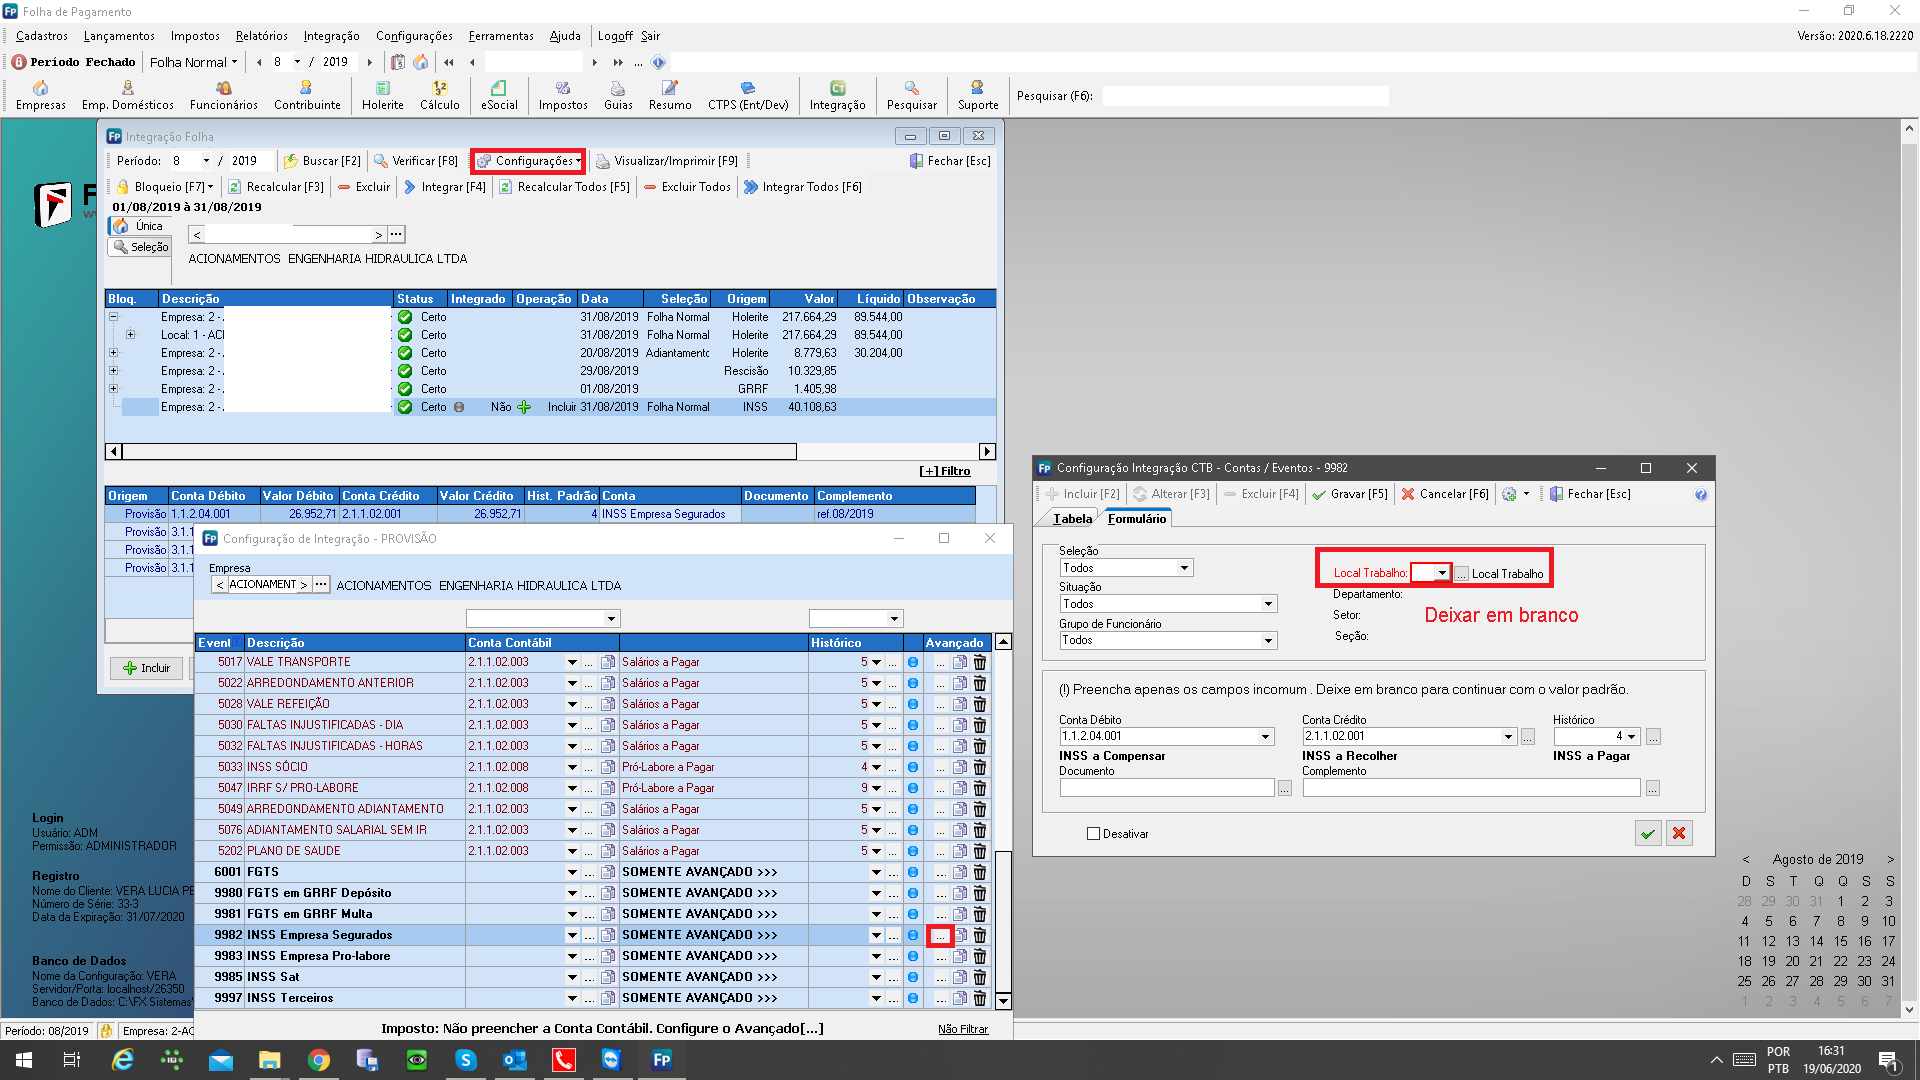1920x1080 pixels.
Task: Enable the Desativar checkbox
Action: [x=1093, y=834]
